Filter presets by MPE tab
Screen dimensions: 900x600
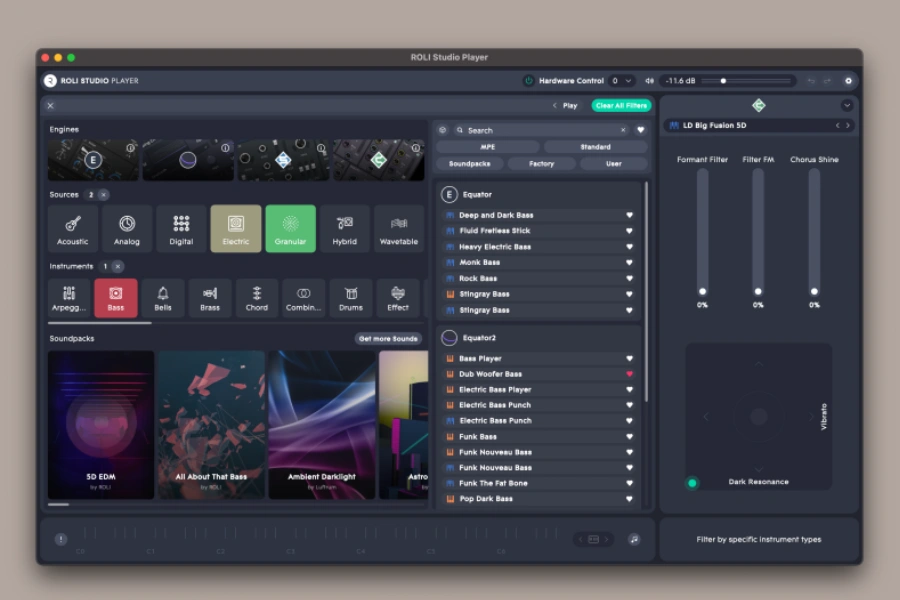[x=488, y=147]
